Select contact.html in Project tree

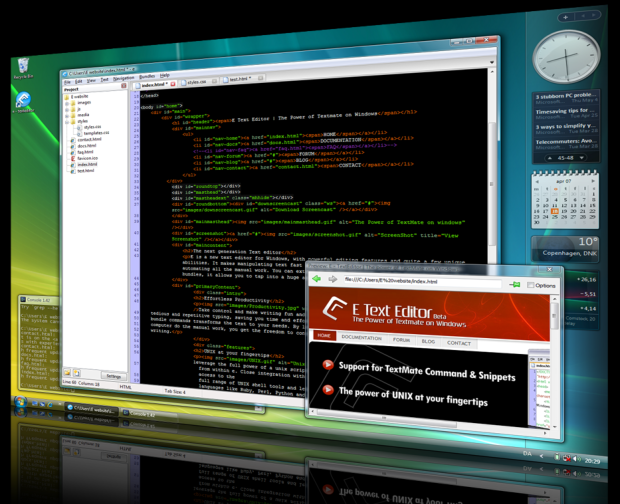pos(86,140)
